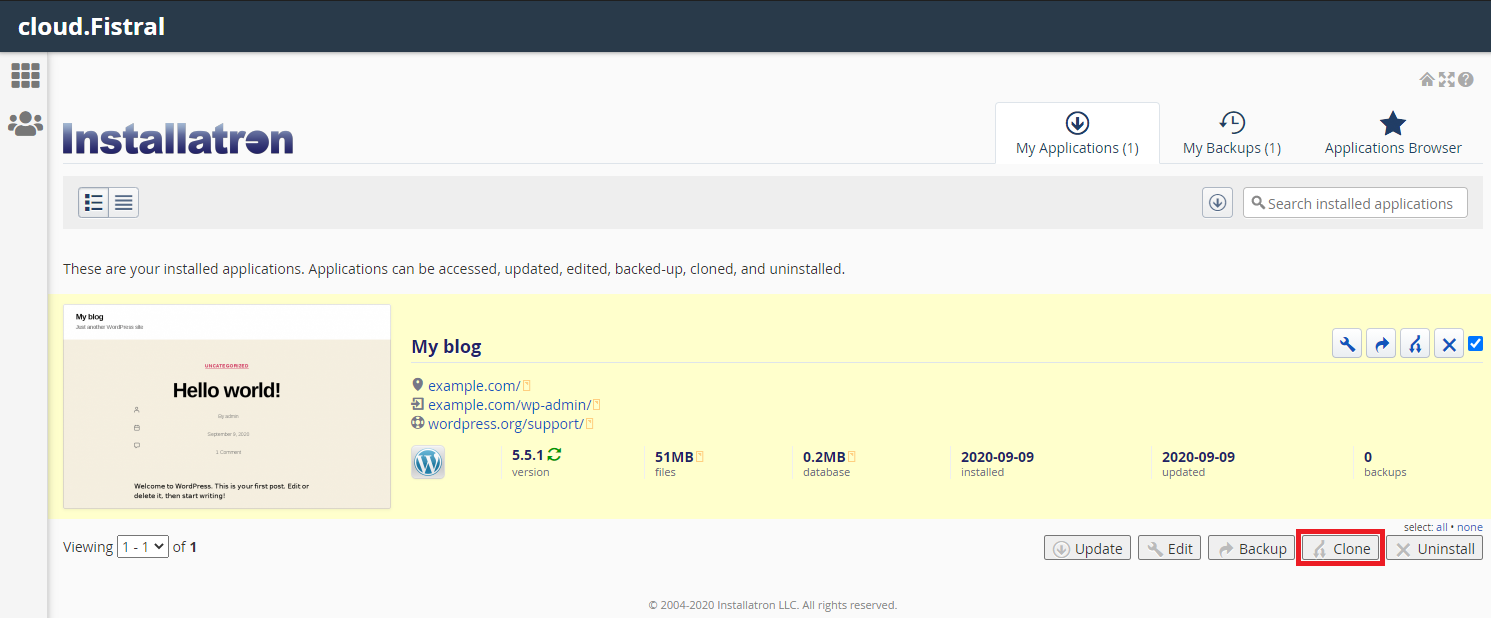Switch to detailed list view
The width and height of the screenshot is (1491, 618).
pyautogui.click(x=94, y=203)
